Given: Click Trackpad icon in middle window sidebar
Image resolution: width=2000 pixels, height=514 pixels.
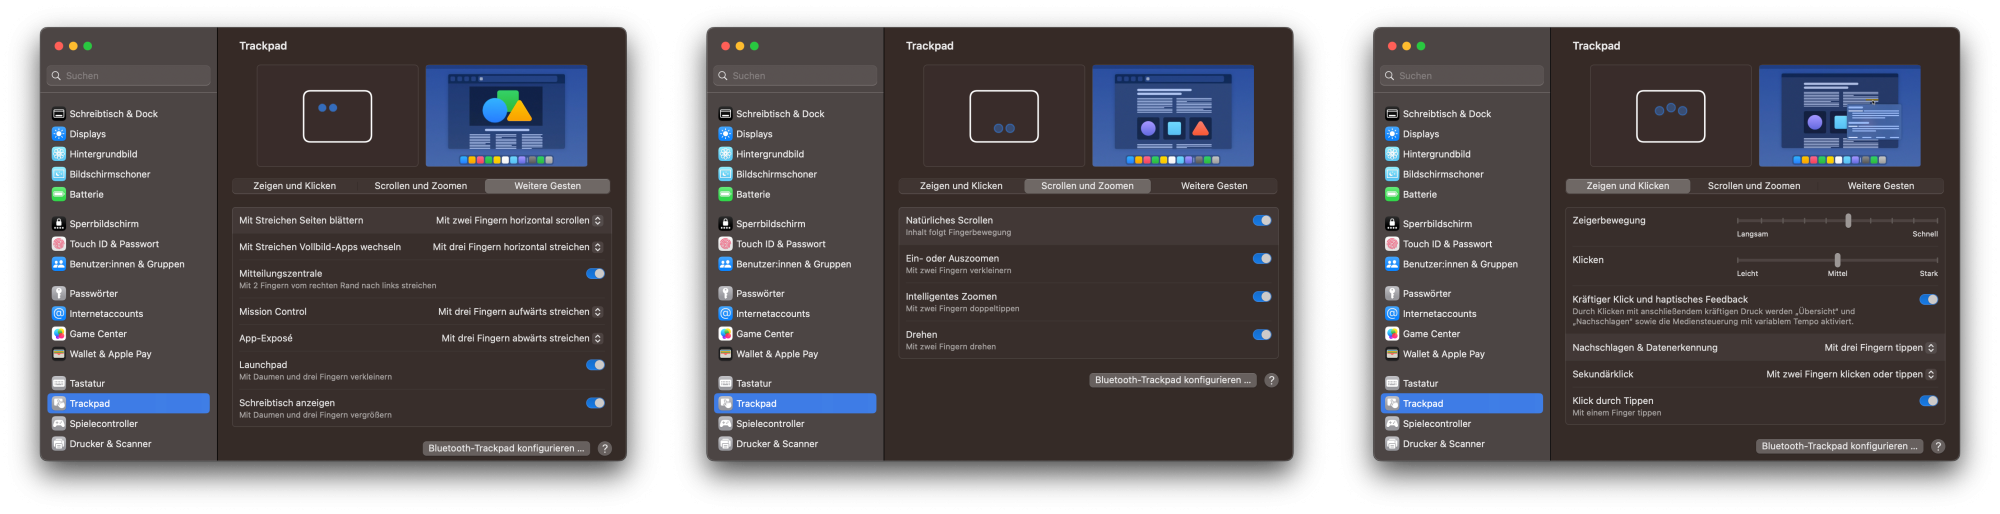Looking at the screenshot, I should [726, 403].
